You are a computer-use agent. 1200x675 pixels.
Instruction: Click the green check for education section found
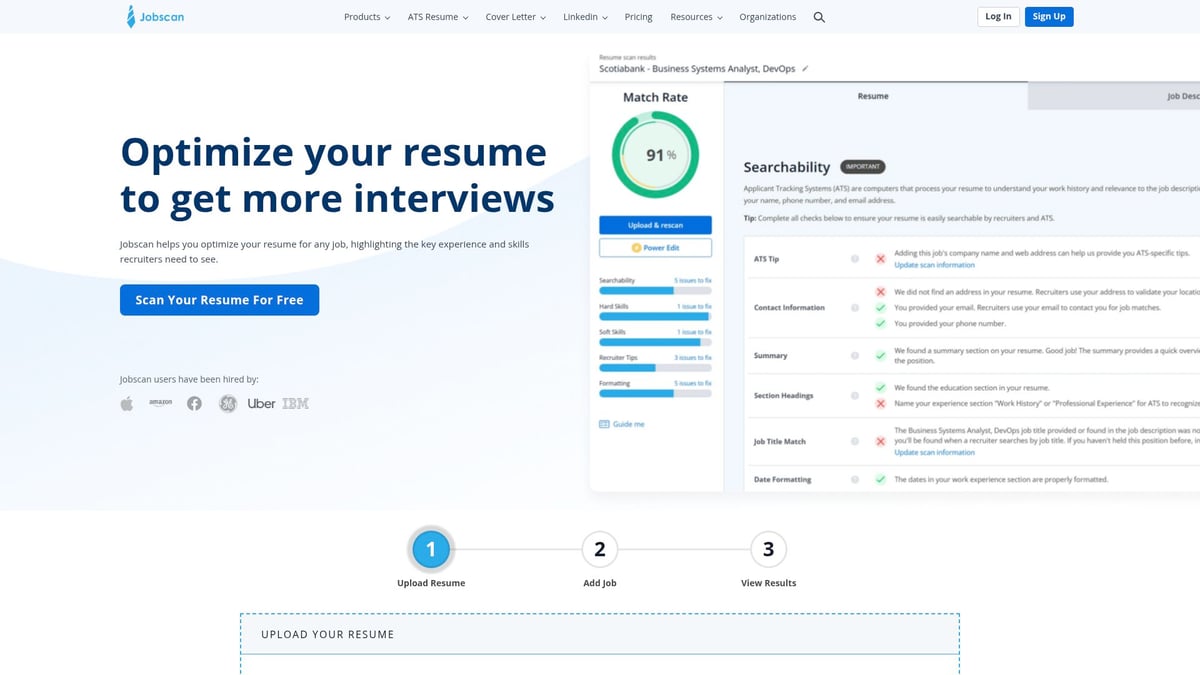tap(880, 387)
